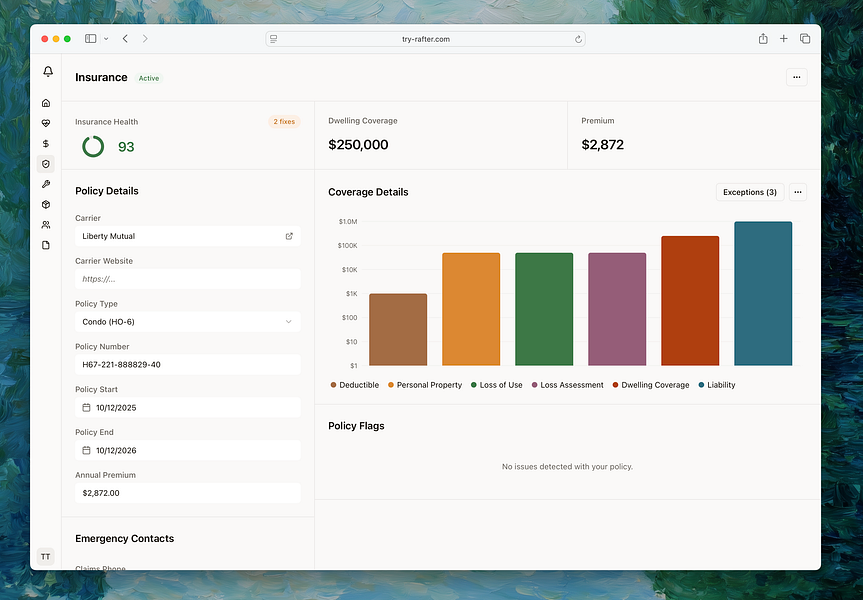Expand the Policy Type dropdown
The width and height of the screenshot is (863, 600).
(188, 322)
